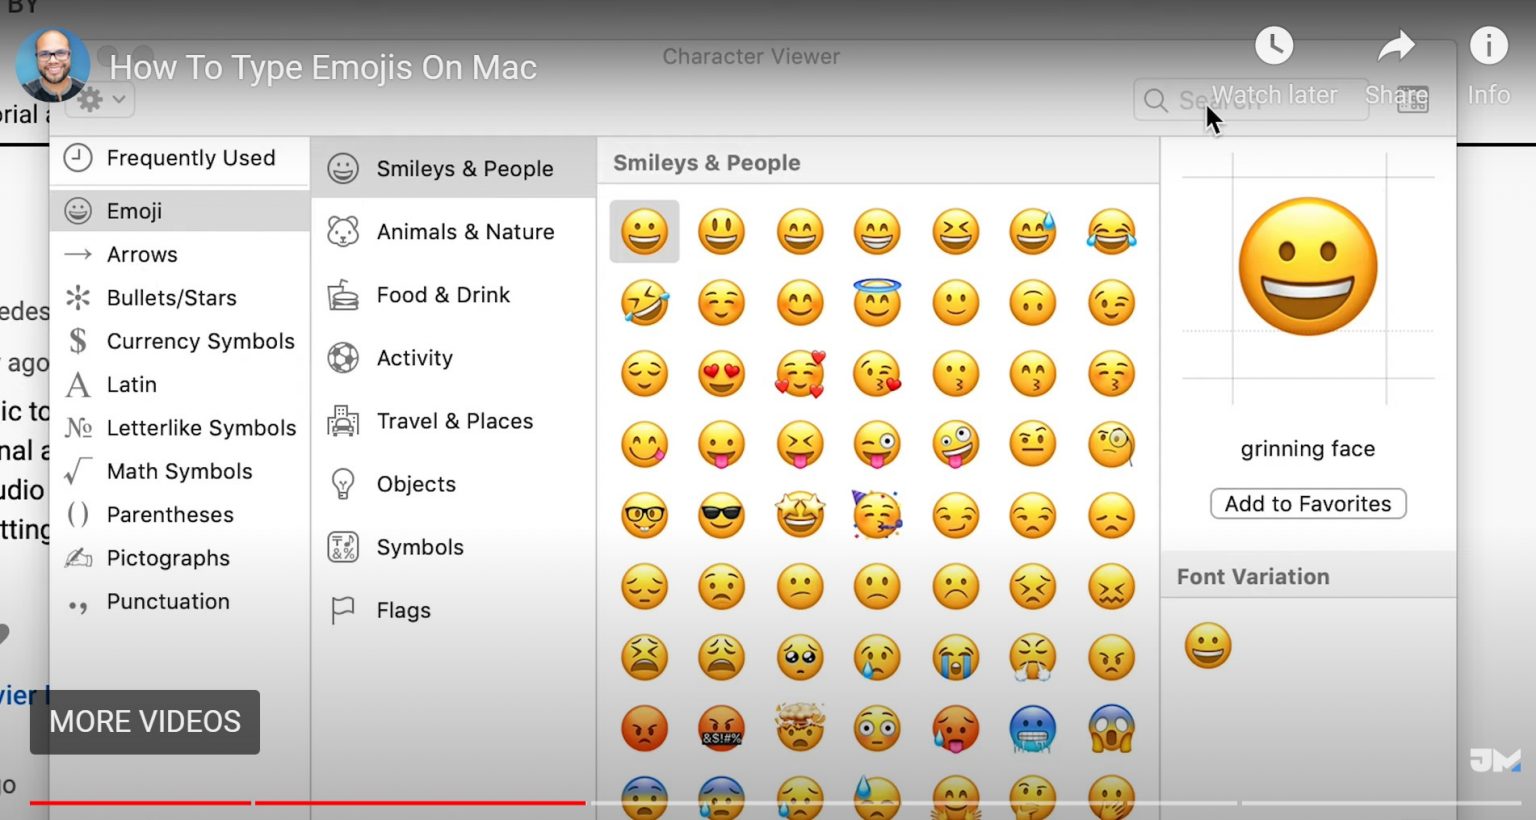The width and height of the screenshot is (1536, 820).
Task: Click the Share arrow icon
Action: [1396, 46]
